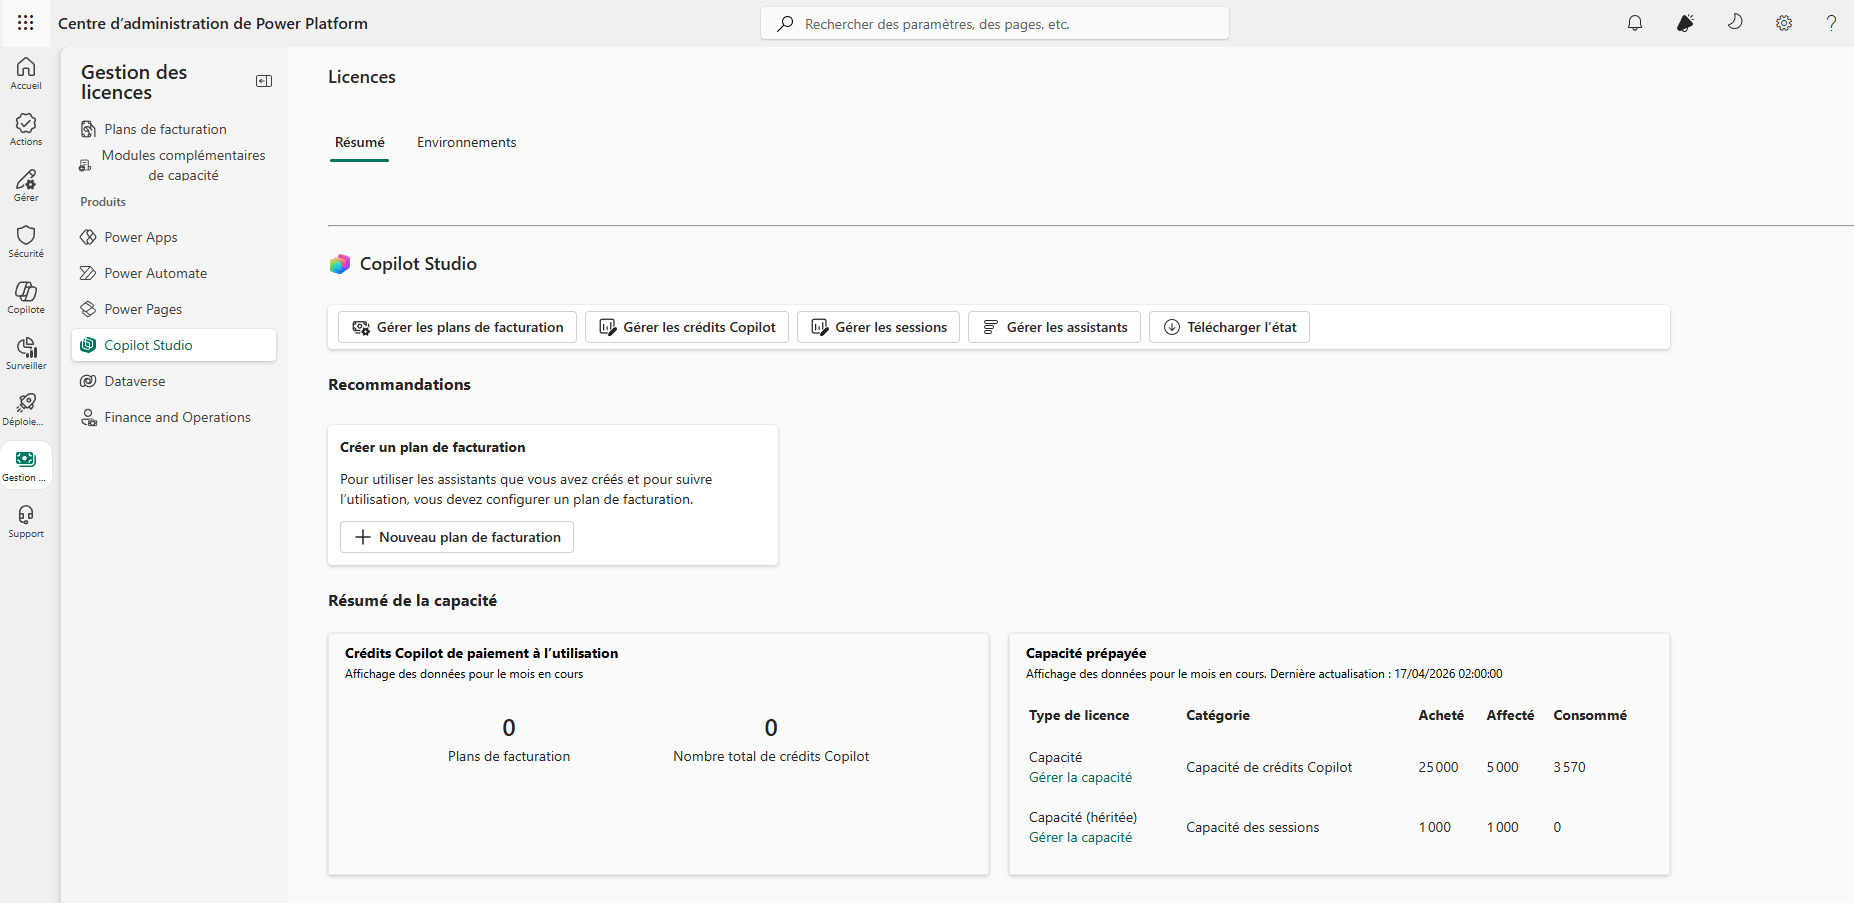Click Nouveau plan de facturation button

pos(457,537)
